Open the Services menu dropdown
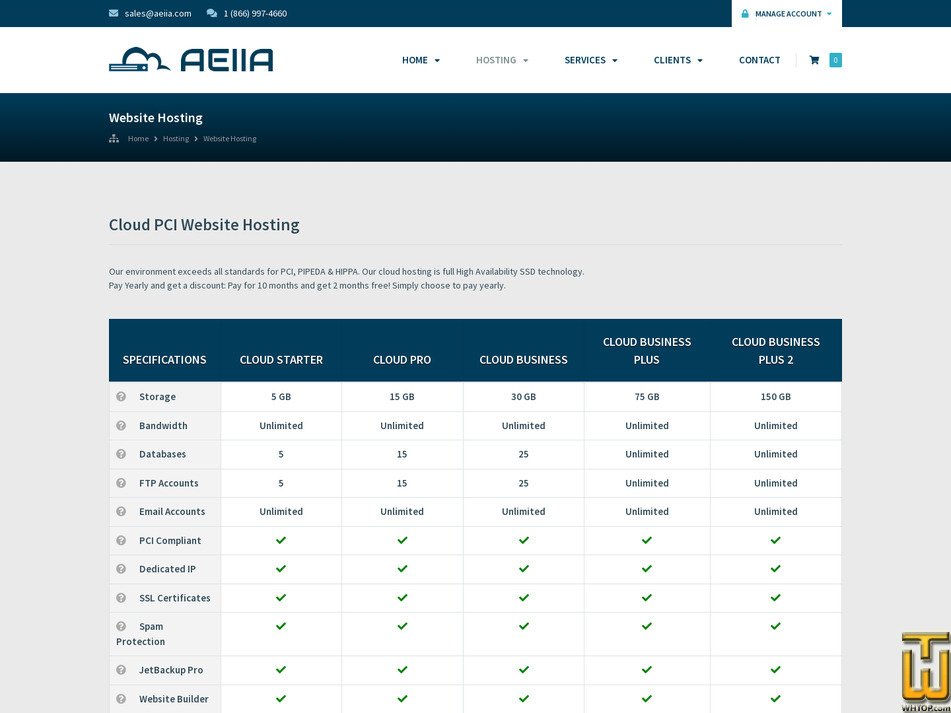The image size is (951, 713). (x=591, y=60)
